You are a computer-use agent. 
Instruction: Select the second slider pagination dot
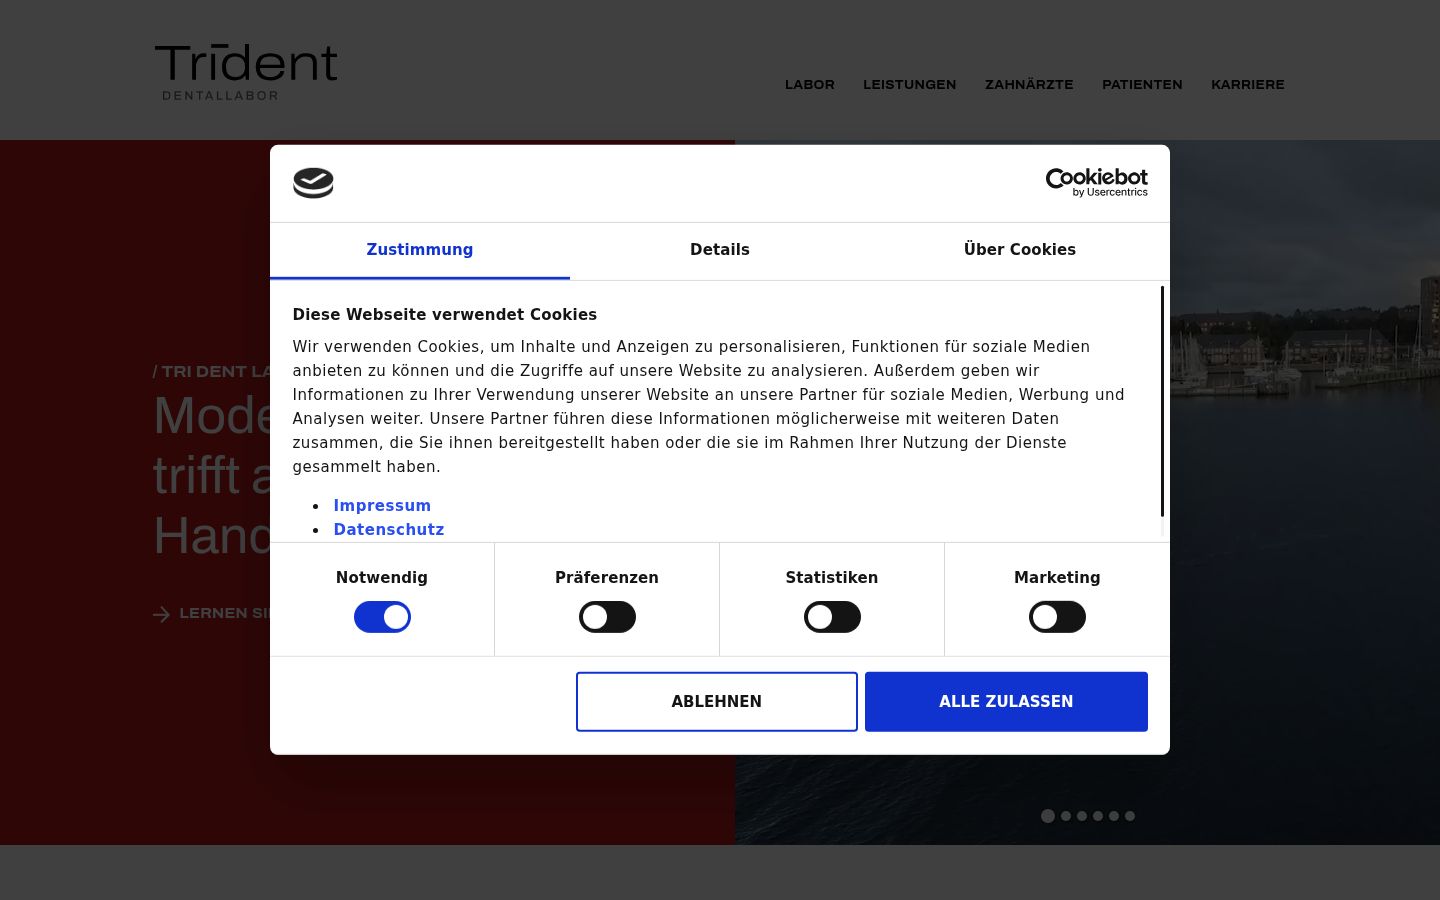(x=1066, y=816)
